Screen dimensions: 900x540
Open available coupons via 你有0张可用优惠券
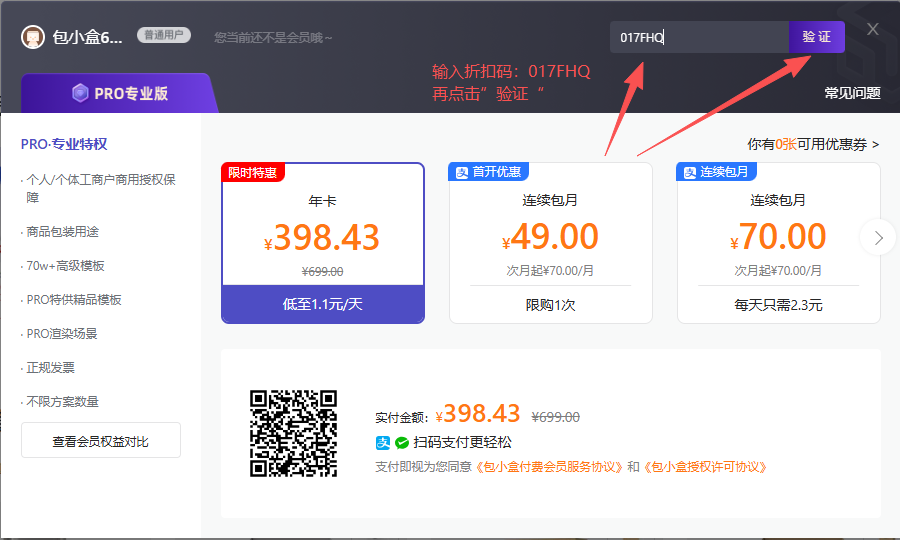coord(813,144)
